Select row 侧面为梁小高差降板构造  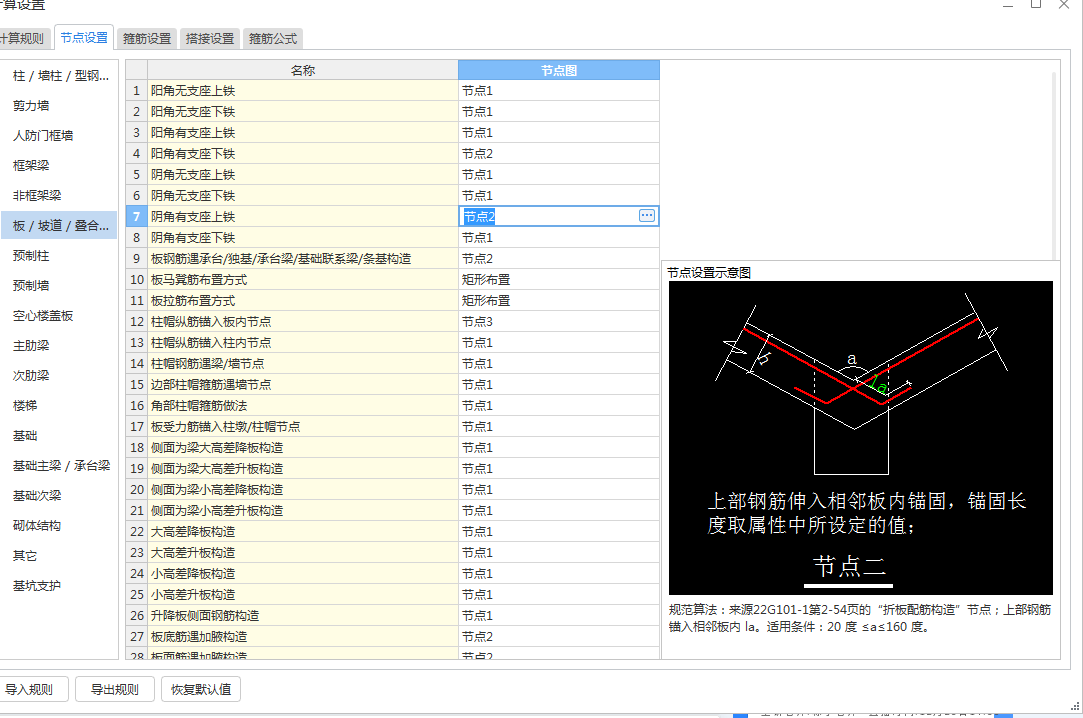[x=303, y=489]
